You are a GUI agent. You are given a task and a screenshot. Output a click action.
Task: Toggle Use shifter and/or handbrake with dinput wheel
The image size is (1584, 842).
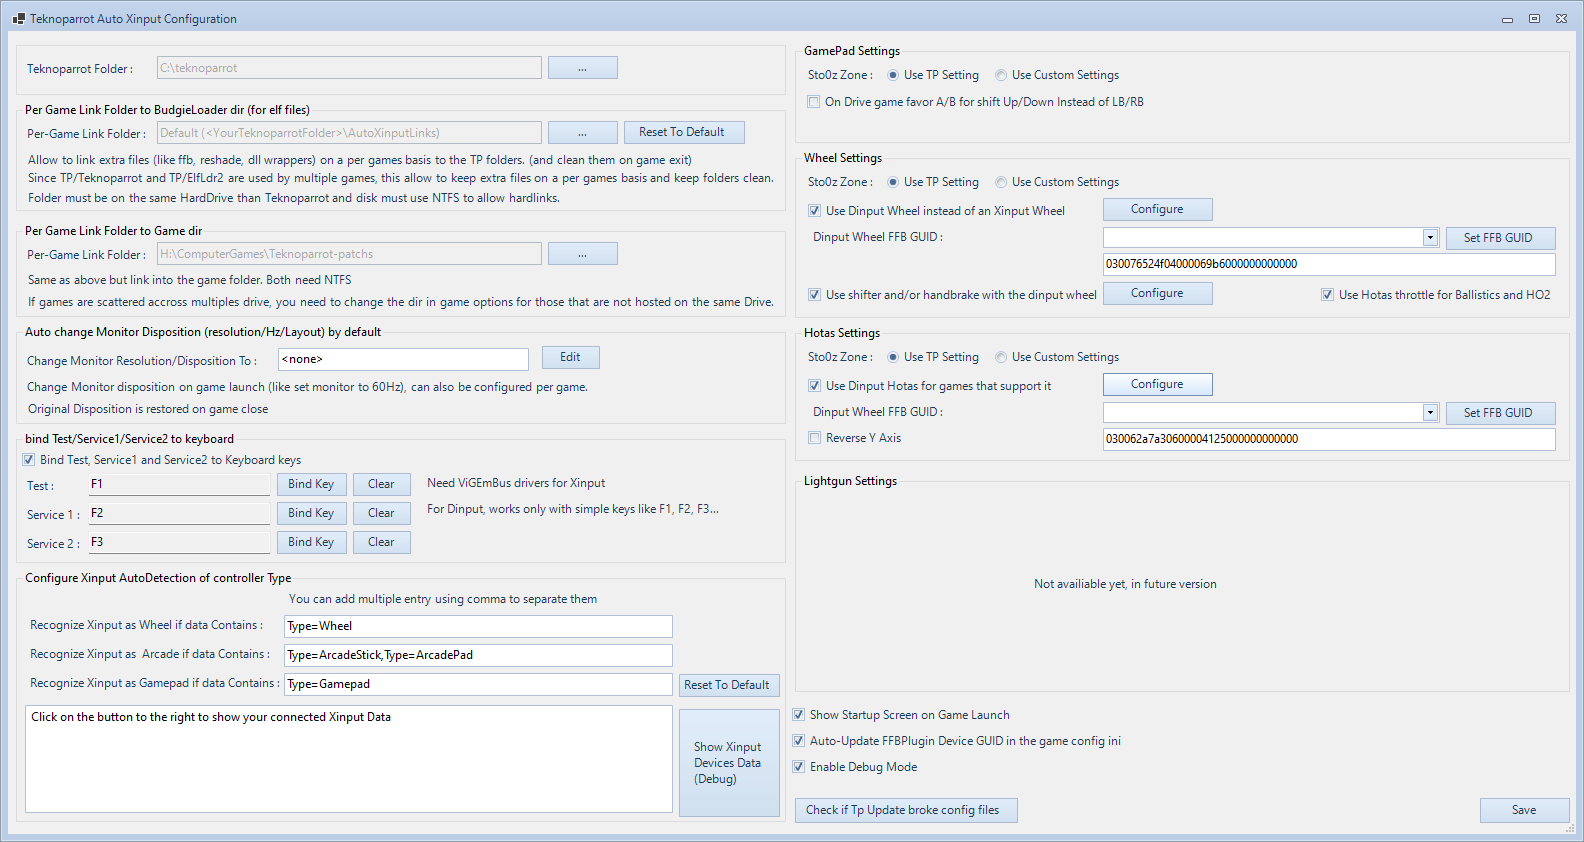click(814, 295)
